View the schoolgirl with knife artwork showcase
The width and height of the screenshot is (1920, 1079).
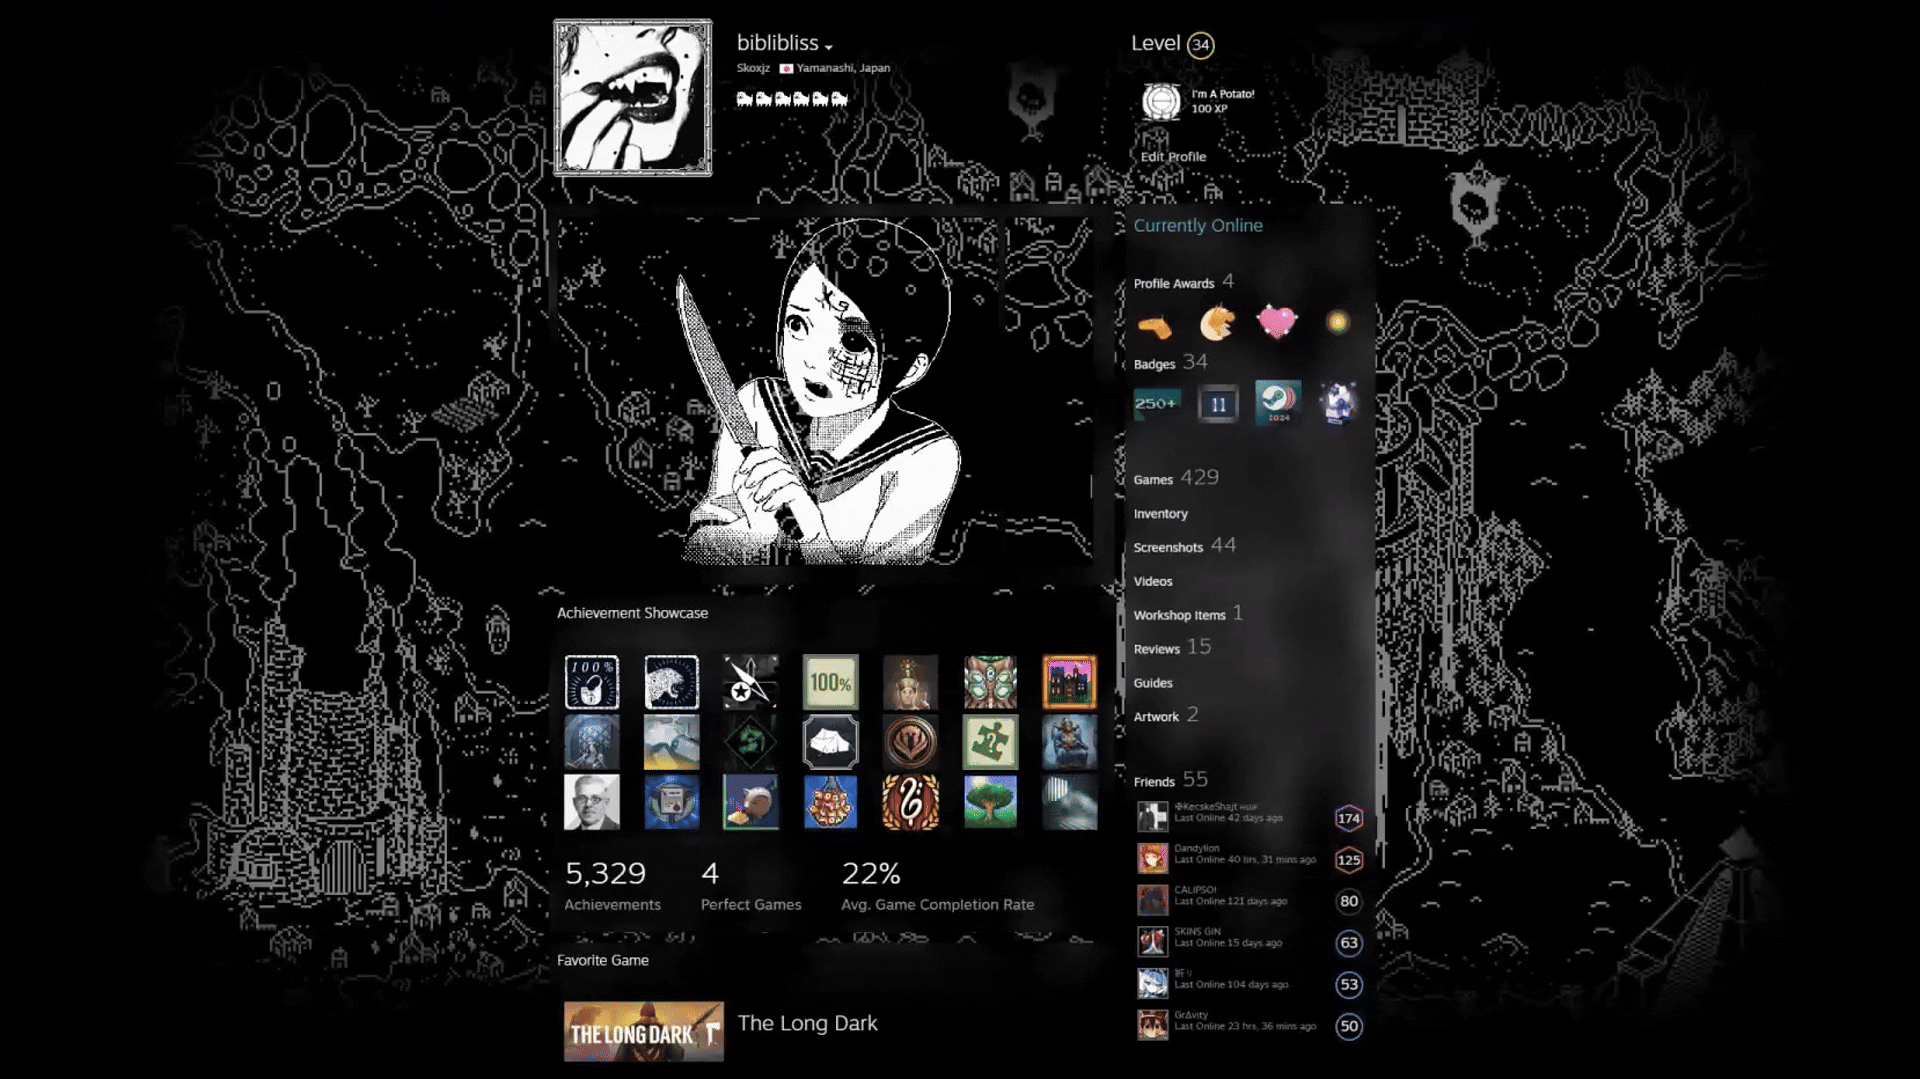click(x=825, y=392)
